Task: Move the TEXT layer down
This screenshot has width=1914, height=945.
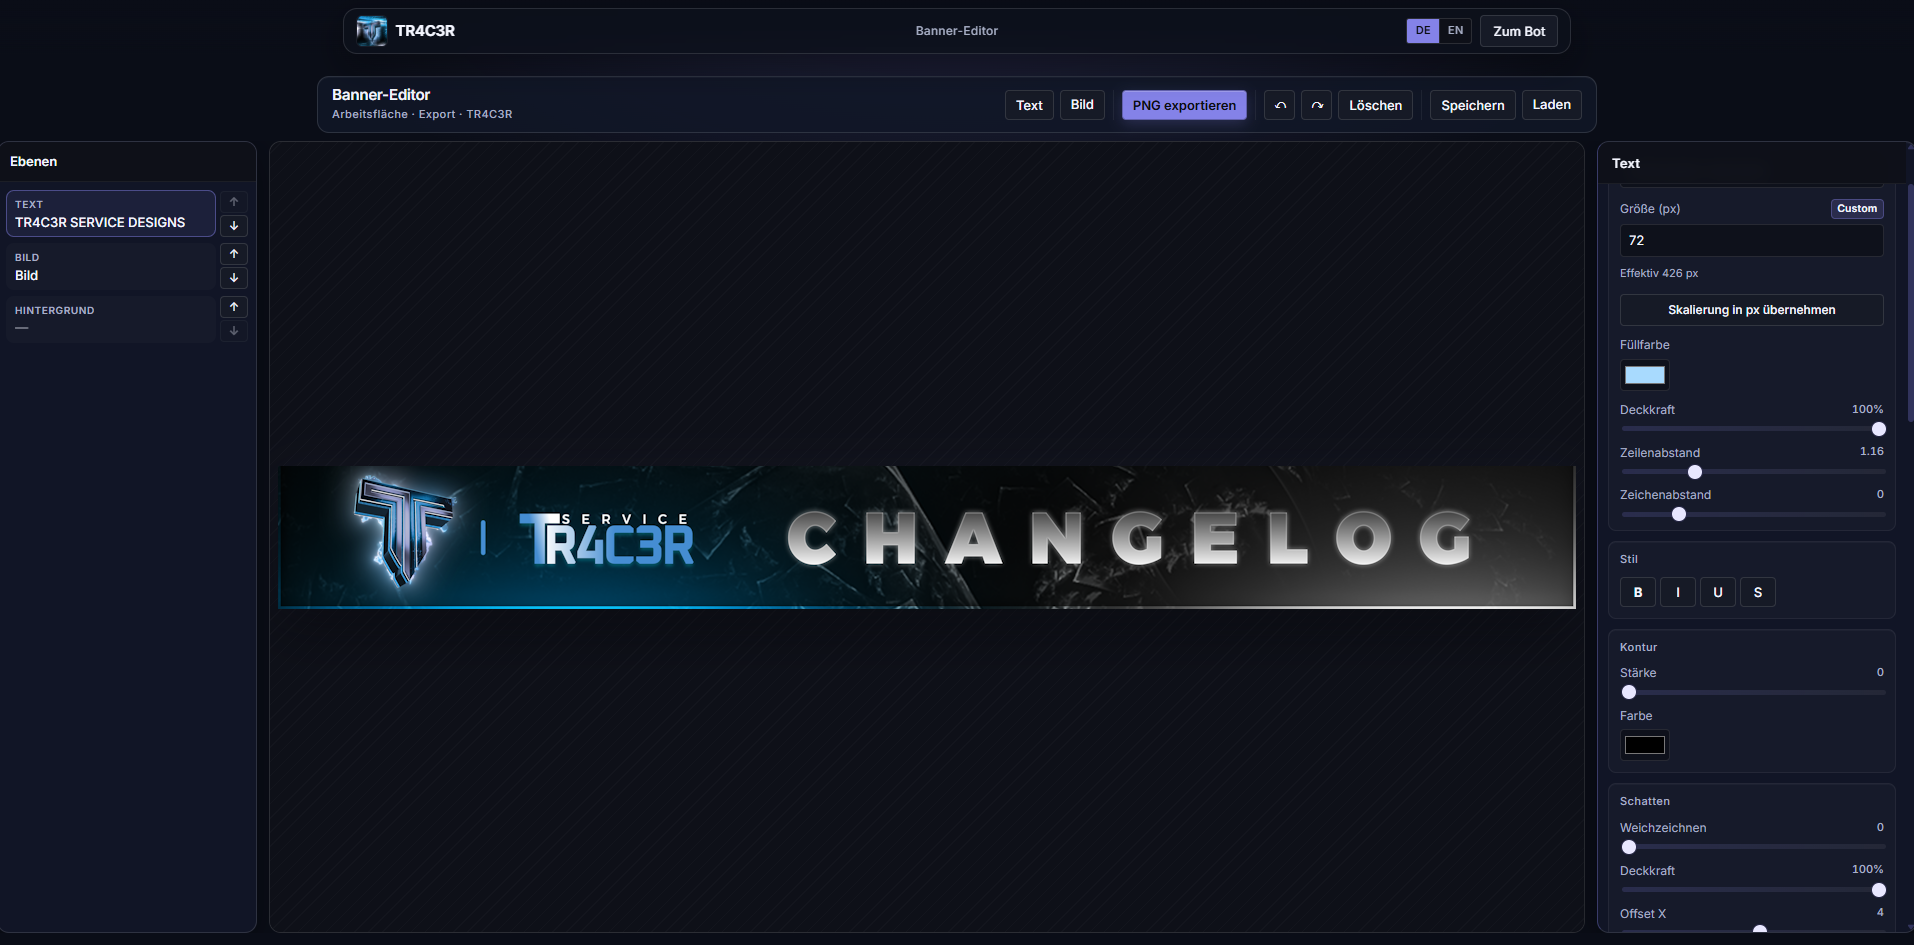Action: (234, 226)
